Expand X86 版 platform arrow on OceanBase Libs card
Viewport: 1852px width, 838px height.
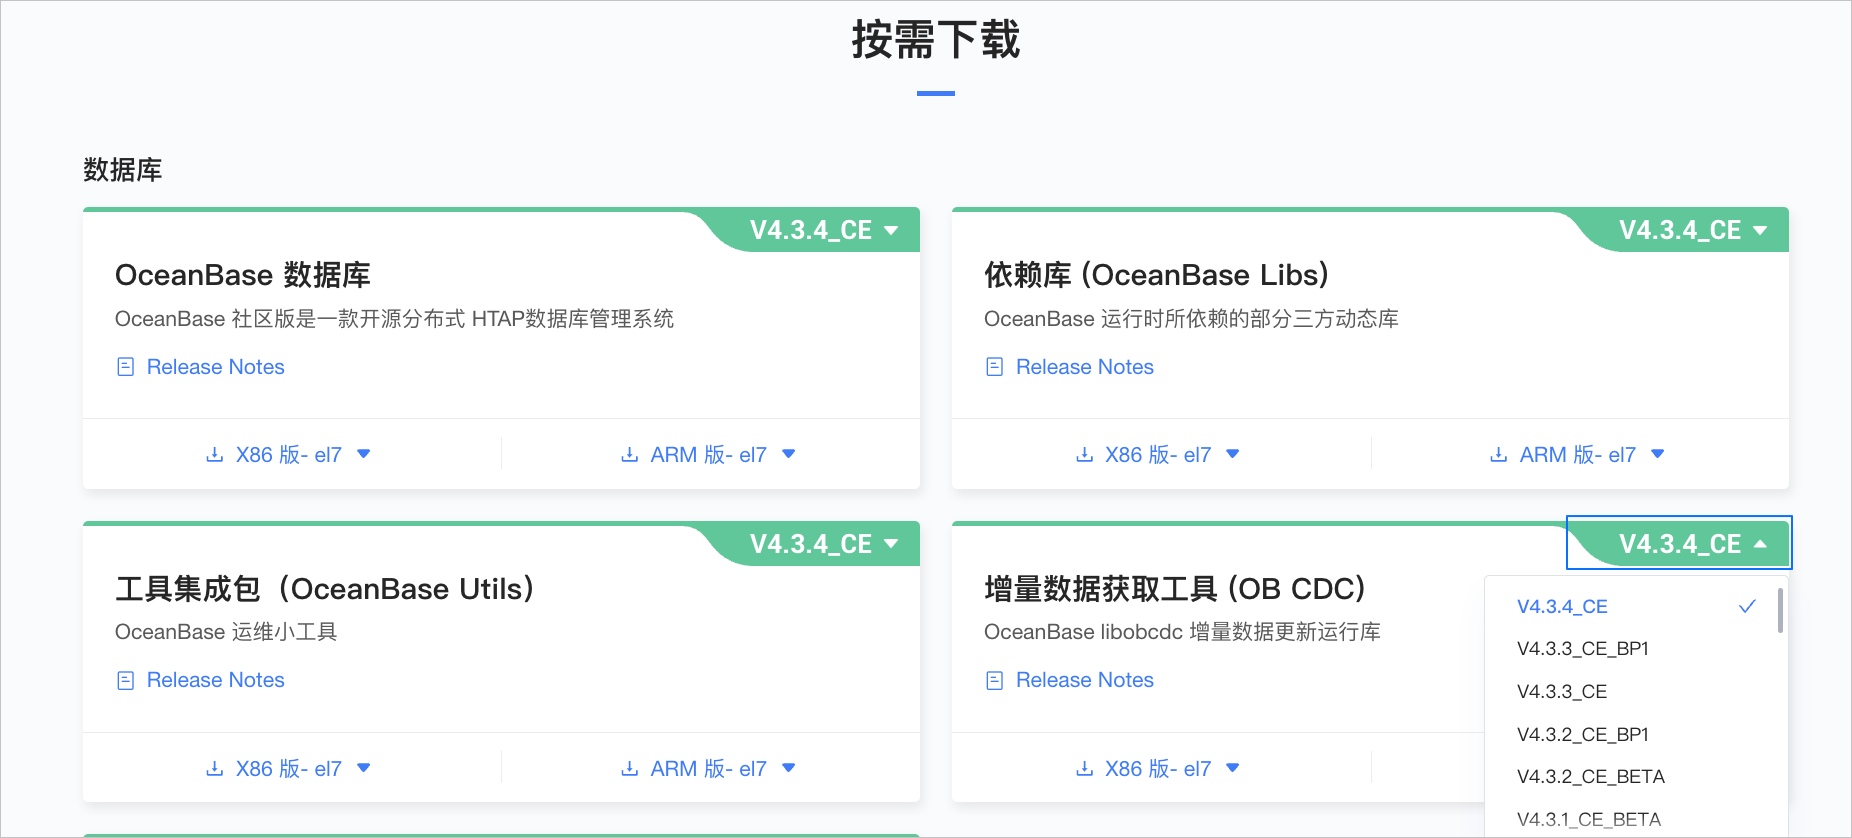(1233, 454)
